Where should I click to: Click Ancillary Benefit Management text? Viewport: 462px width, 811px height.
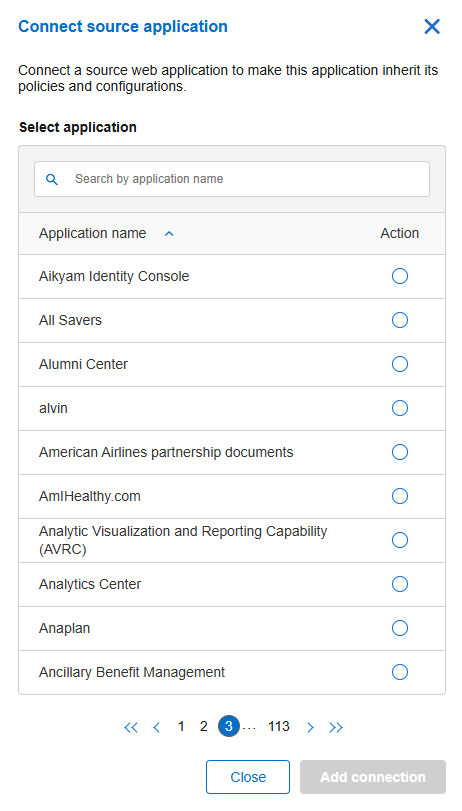132,672
